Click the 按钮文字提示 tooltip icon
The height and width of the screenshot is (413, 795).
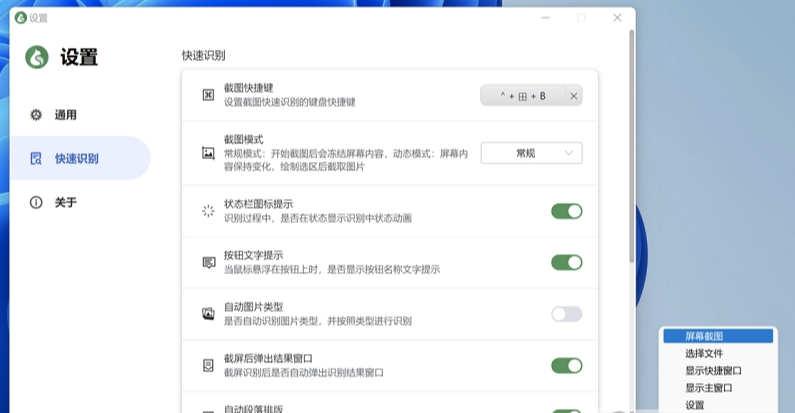click(x=208, y=262)
